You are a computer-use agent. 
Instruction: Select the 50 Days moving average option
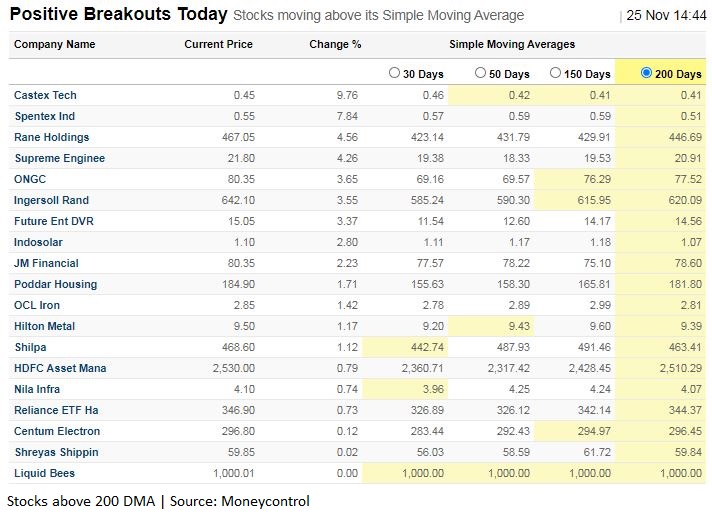480,73
